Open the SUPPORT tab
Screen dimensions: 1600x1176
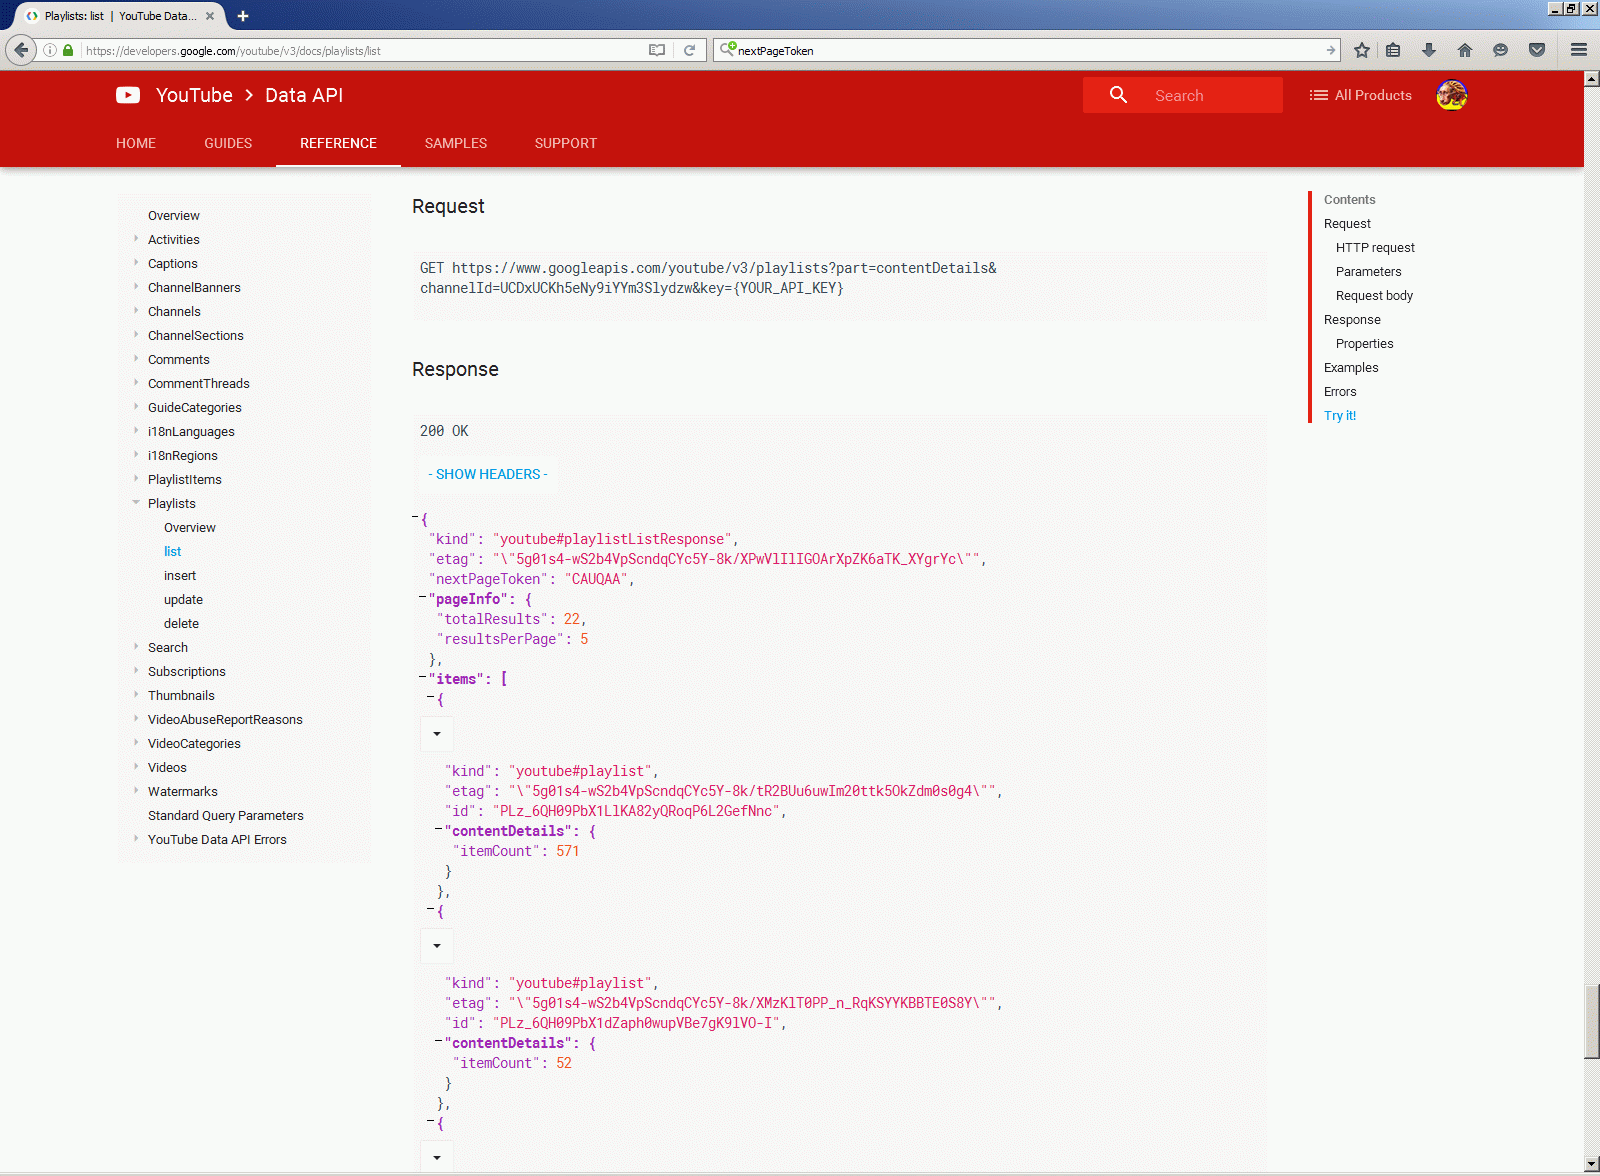(566, 143)
